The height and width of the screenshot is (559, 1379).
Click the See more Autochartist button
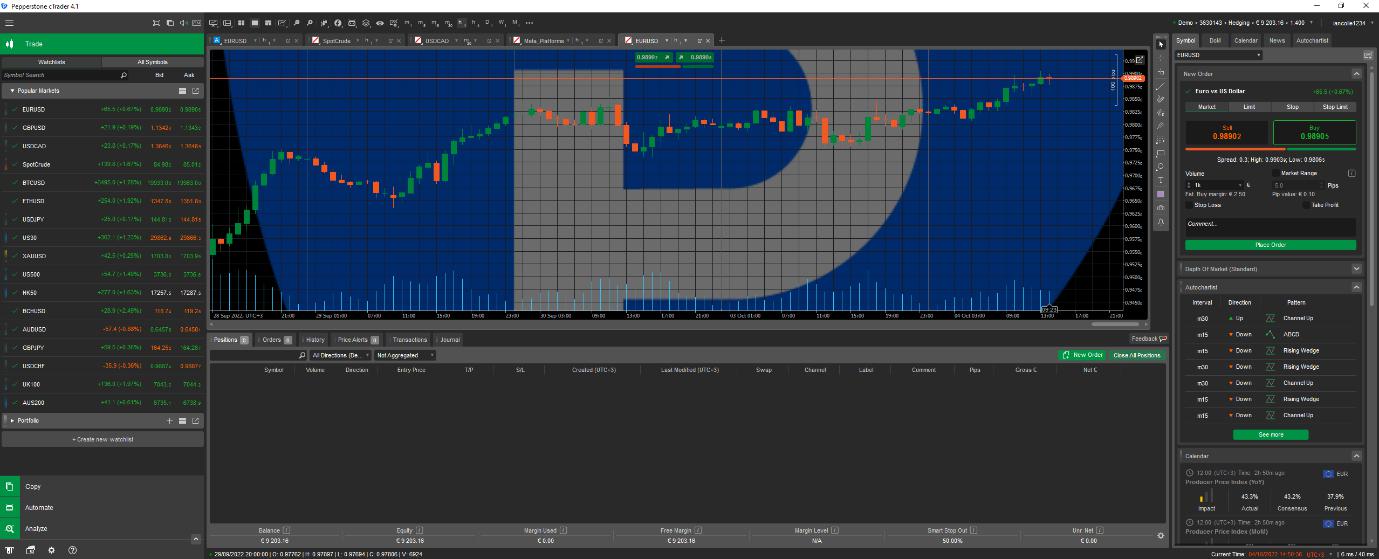(1270, 435)
